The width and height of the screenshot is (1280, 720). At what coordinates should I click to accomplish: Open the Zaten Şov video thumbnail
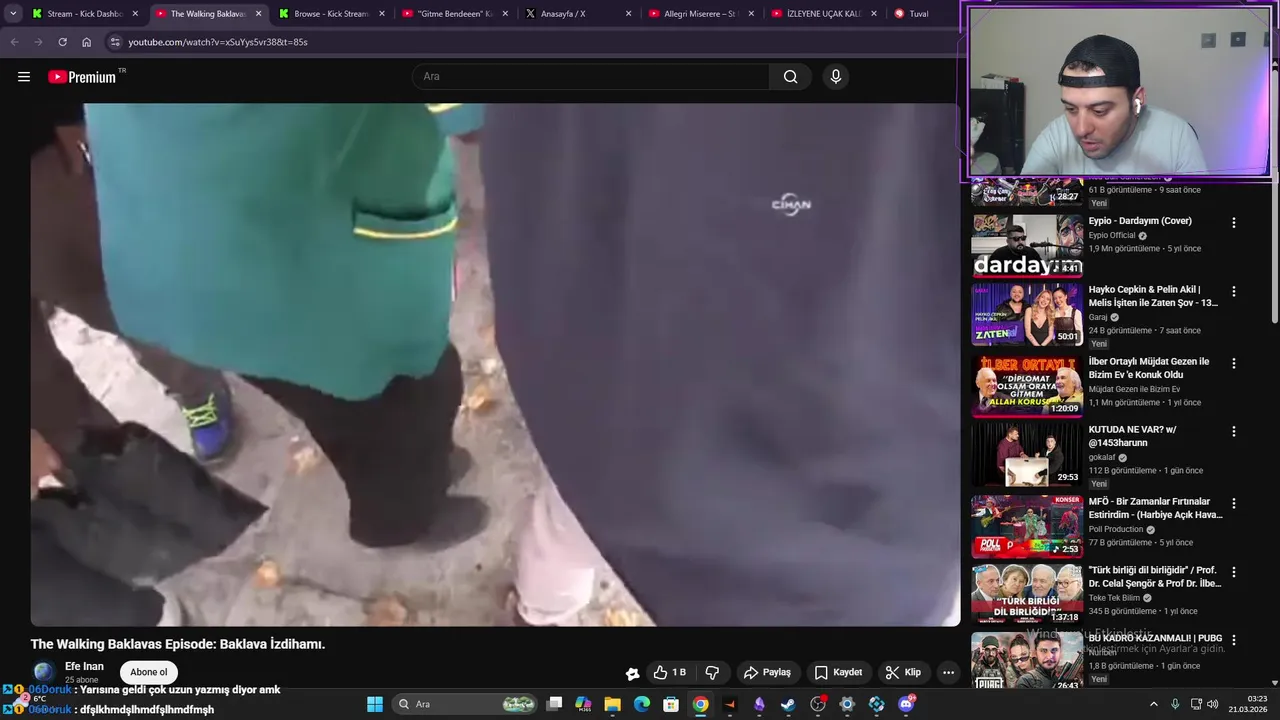(x=1027, y=314)
